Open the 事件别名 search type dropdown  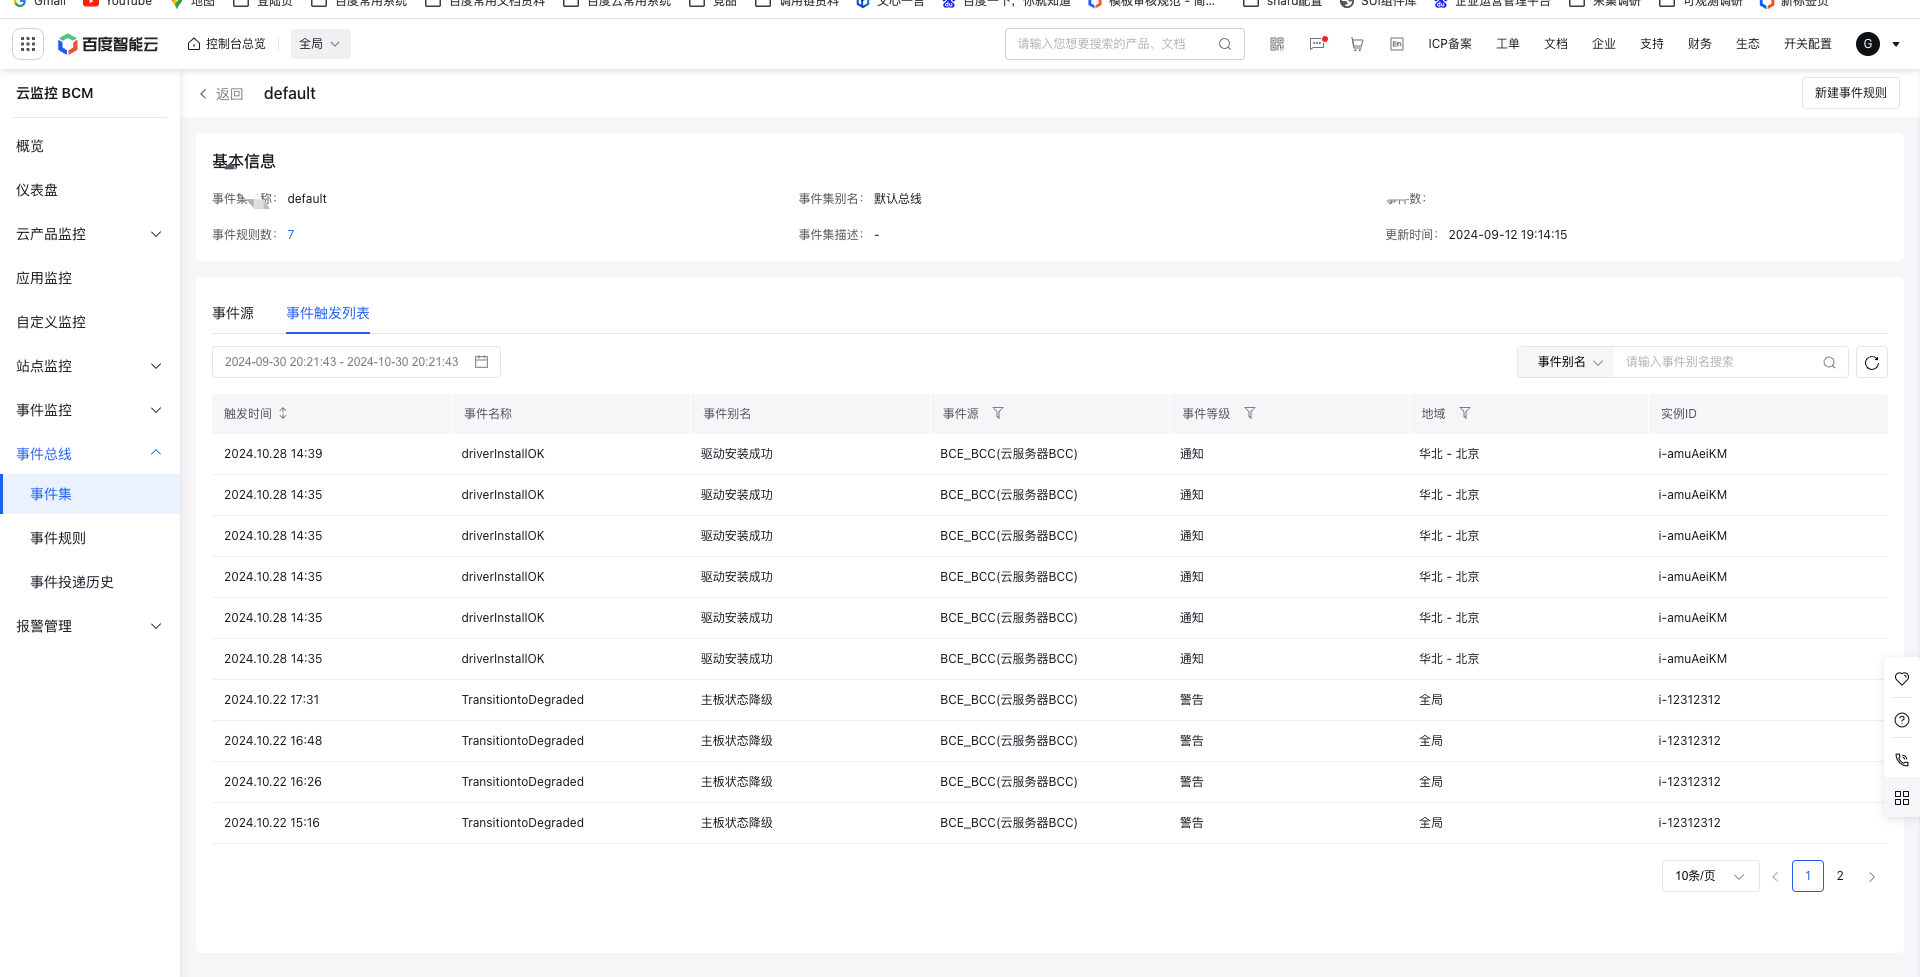[x=1567, y=362]
